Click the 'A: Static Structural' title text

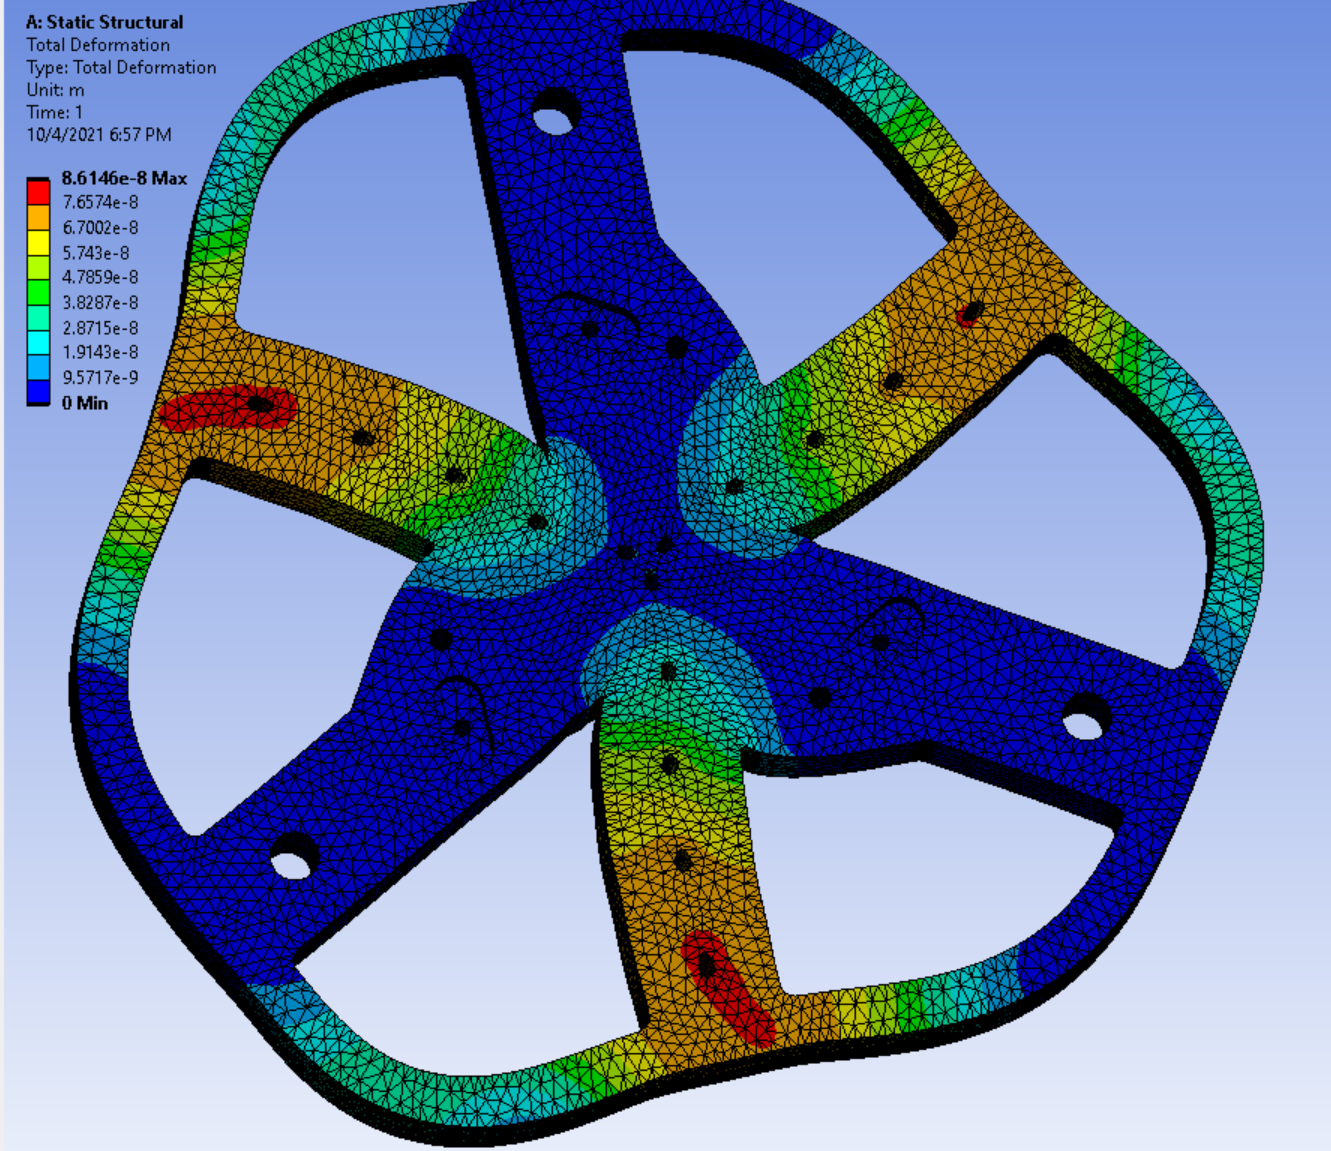point(105,22)
